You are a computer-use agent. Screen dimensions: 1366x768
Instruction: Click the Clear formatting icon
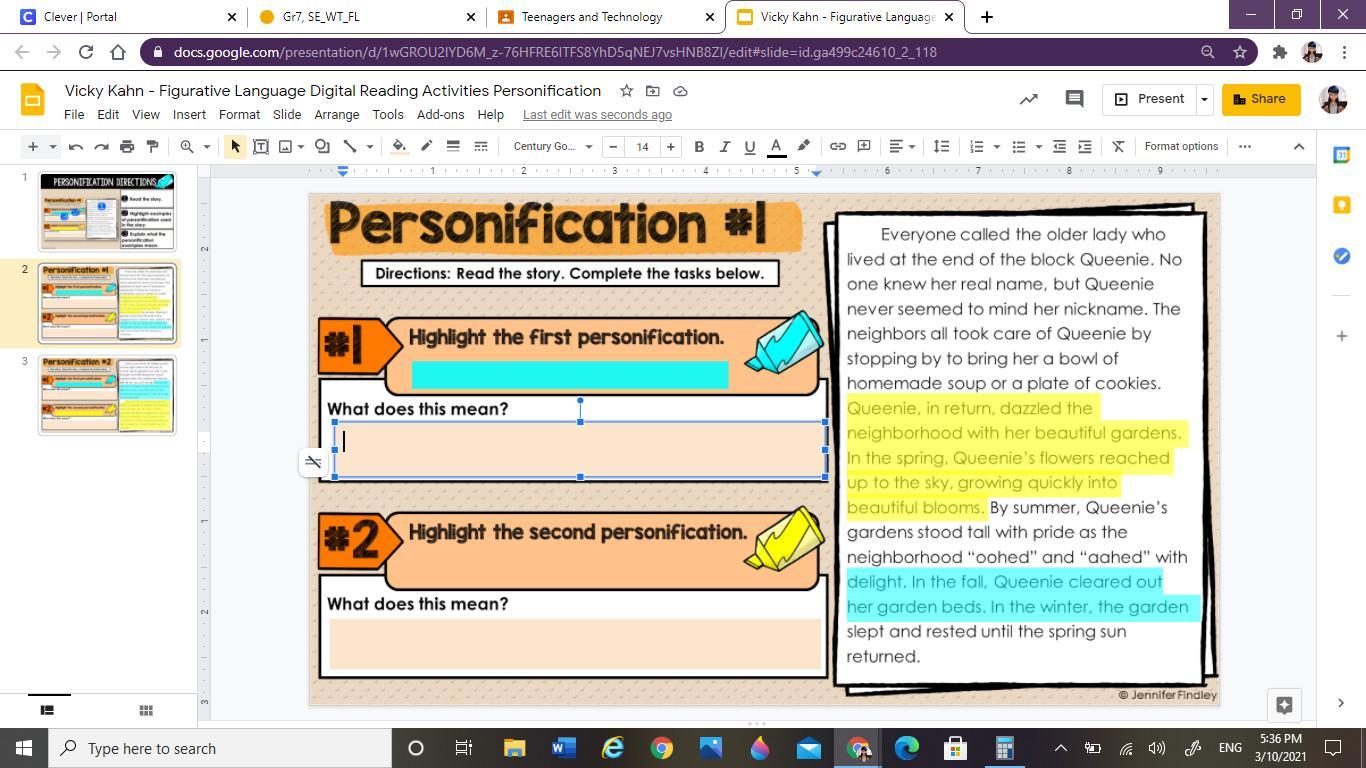pos(1118,146)
